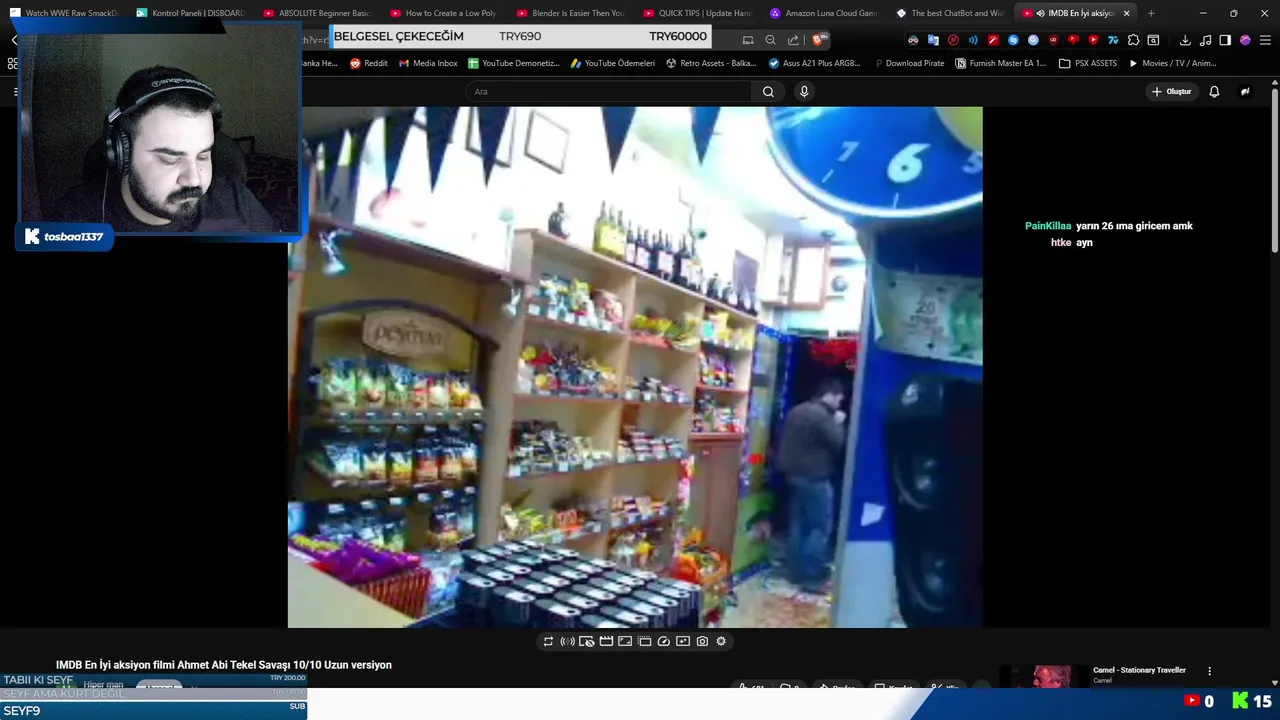Open Asus A21 Plus ARGB bookmark

pyautogui.click(x=814, y=63)
